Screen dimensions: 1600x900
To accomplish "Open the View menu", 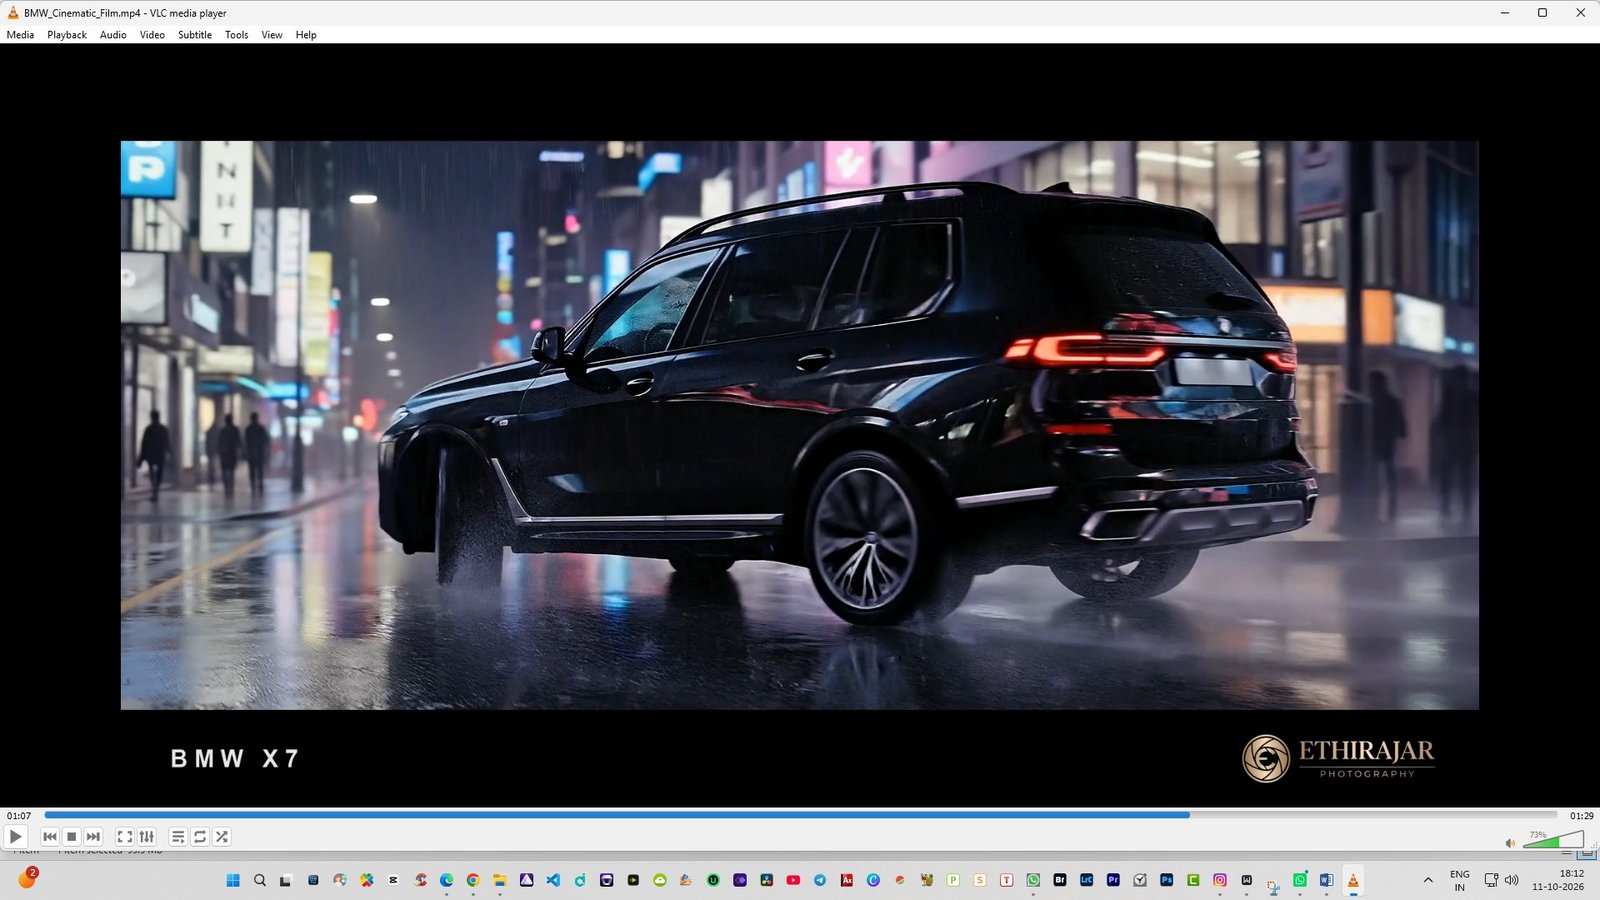I will (x=272, y=35).
